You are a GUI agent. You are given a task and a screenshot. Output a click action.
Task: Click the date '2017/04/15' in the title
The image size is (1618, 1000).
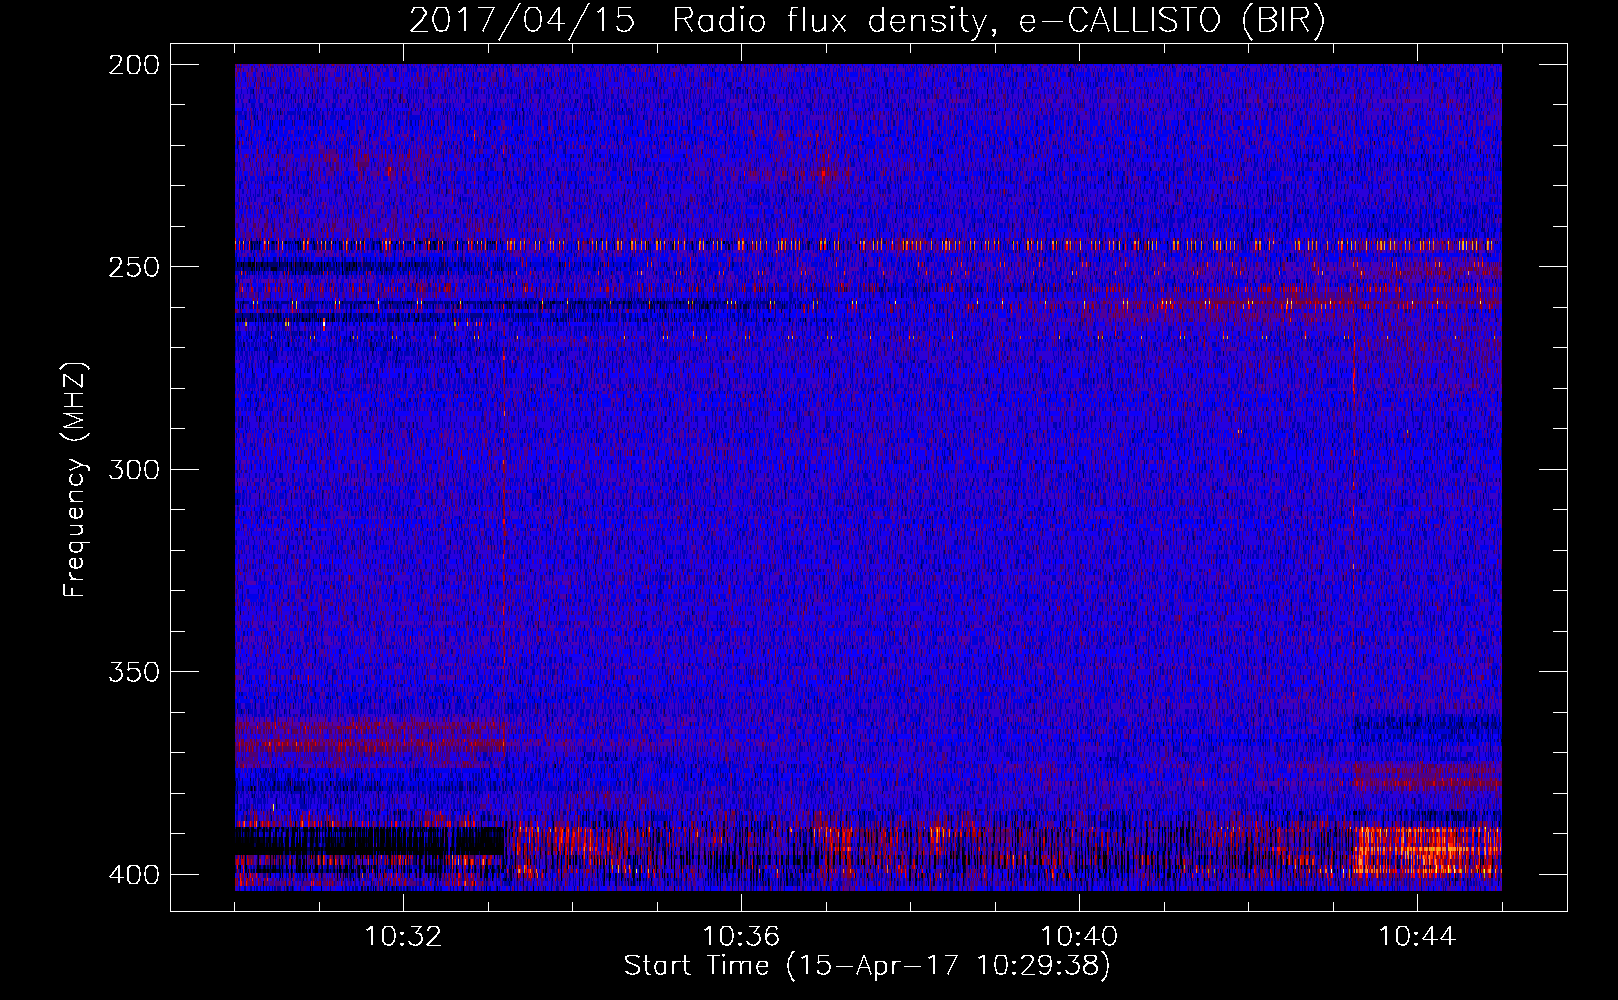click(522, 21)
